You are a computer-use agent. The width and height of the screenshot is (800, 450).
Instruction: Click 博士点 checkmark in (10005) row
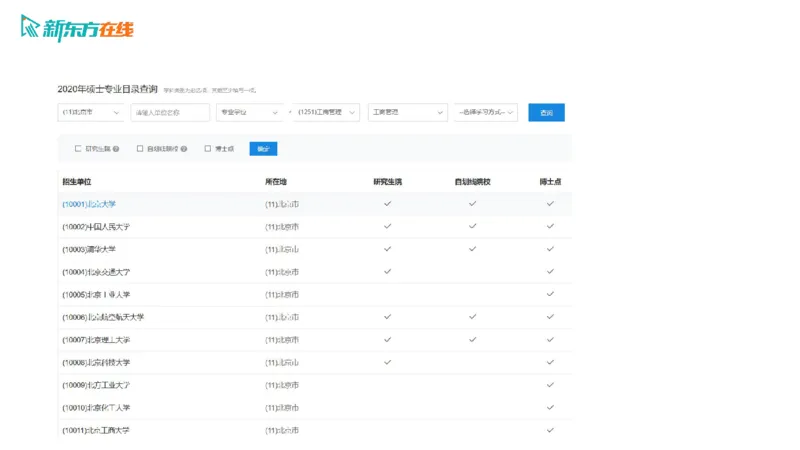tap(550, 294)
